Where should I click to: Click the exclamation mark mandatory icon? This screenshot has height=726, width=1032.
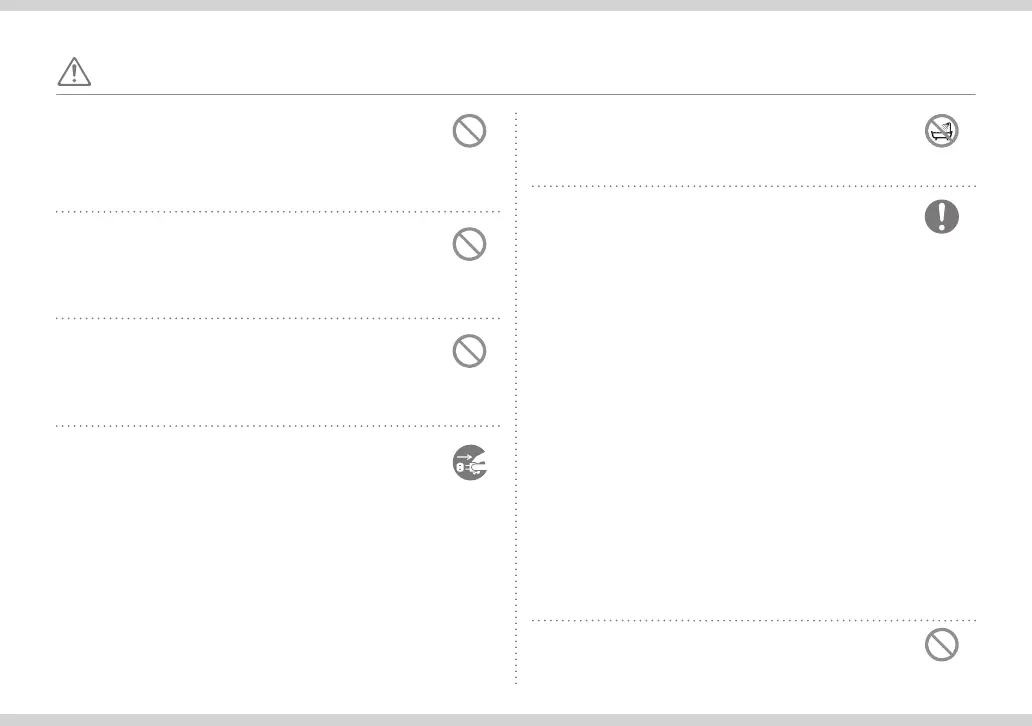(941, 218)
